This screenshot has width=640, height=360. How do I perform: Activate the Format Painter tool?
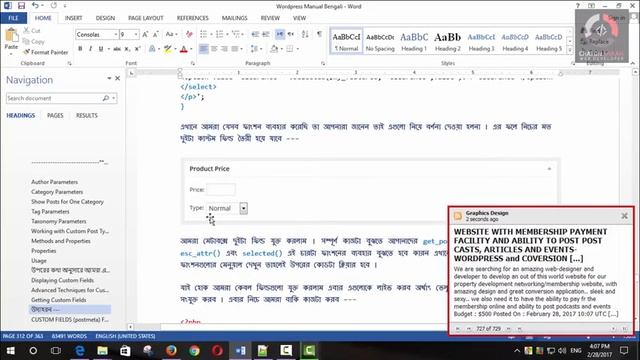click(46, 52)
